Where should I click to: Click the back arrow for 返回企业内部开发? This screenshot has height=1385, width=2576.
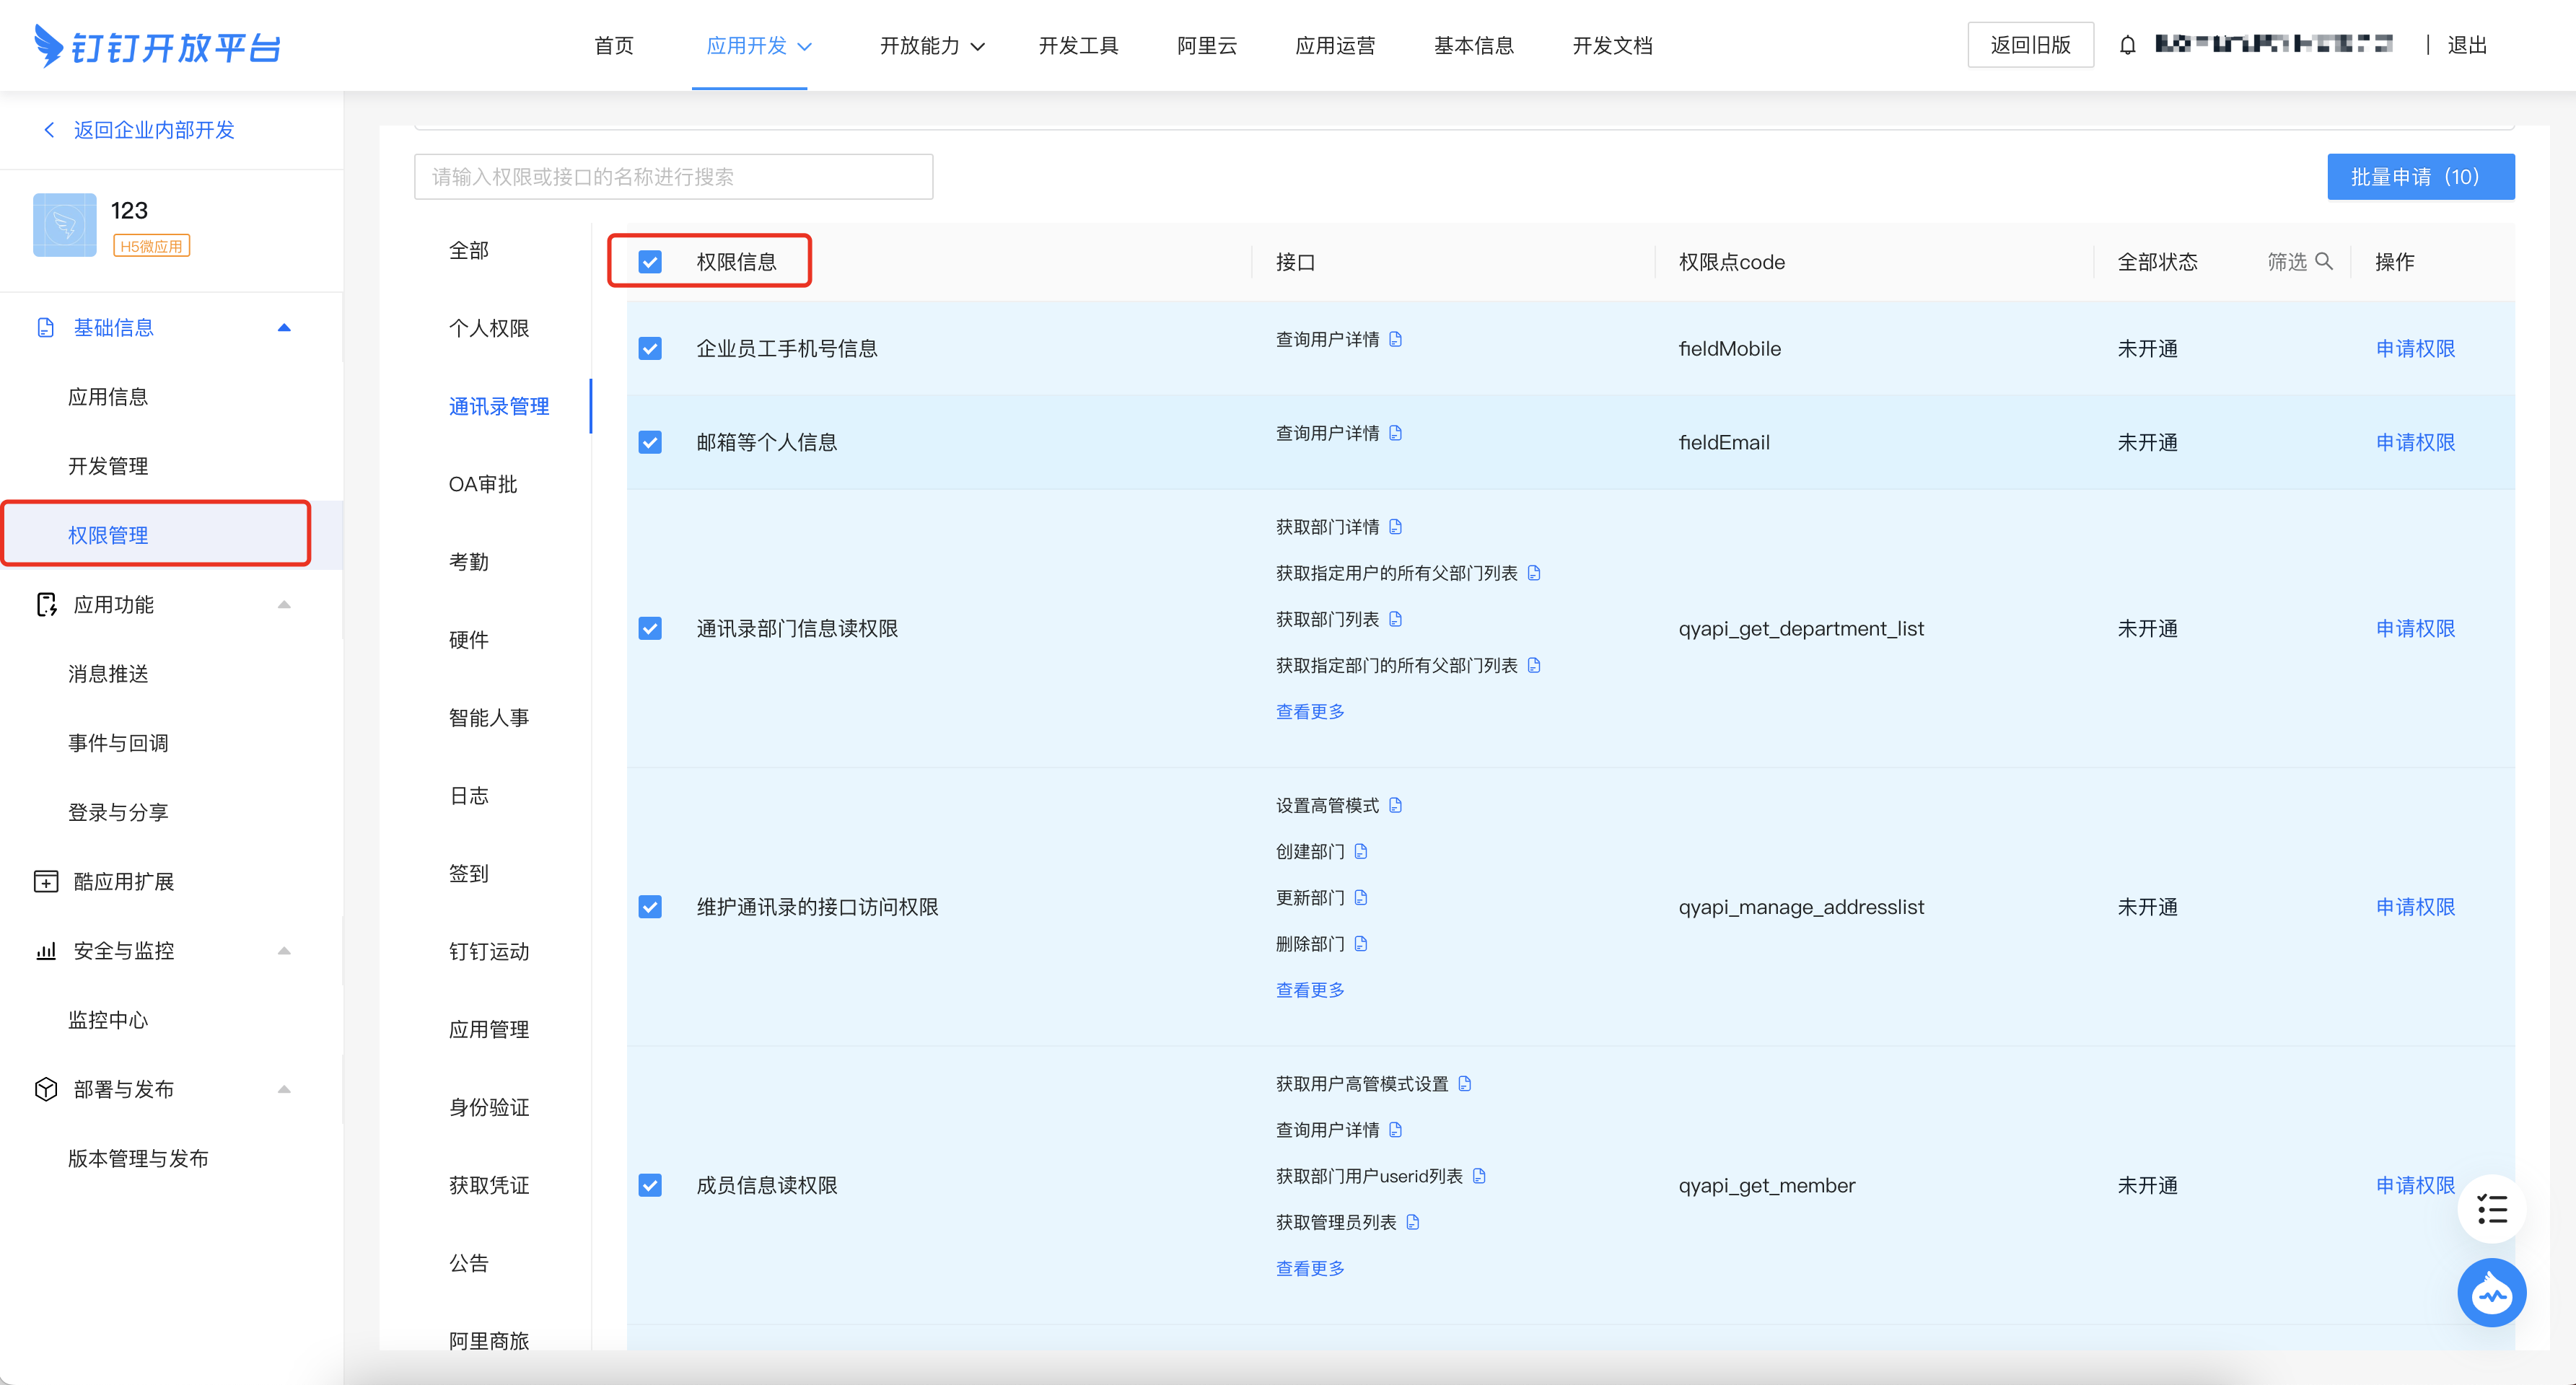tap(49, 130)
